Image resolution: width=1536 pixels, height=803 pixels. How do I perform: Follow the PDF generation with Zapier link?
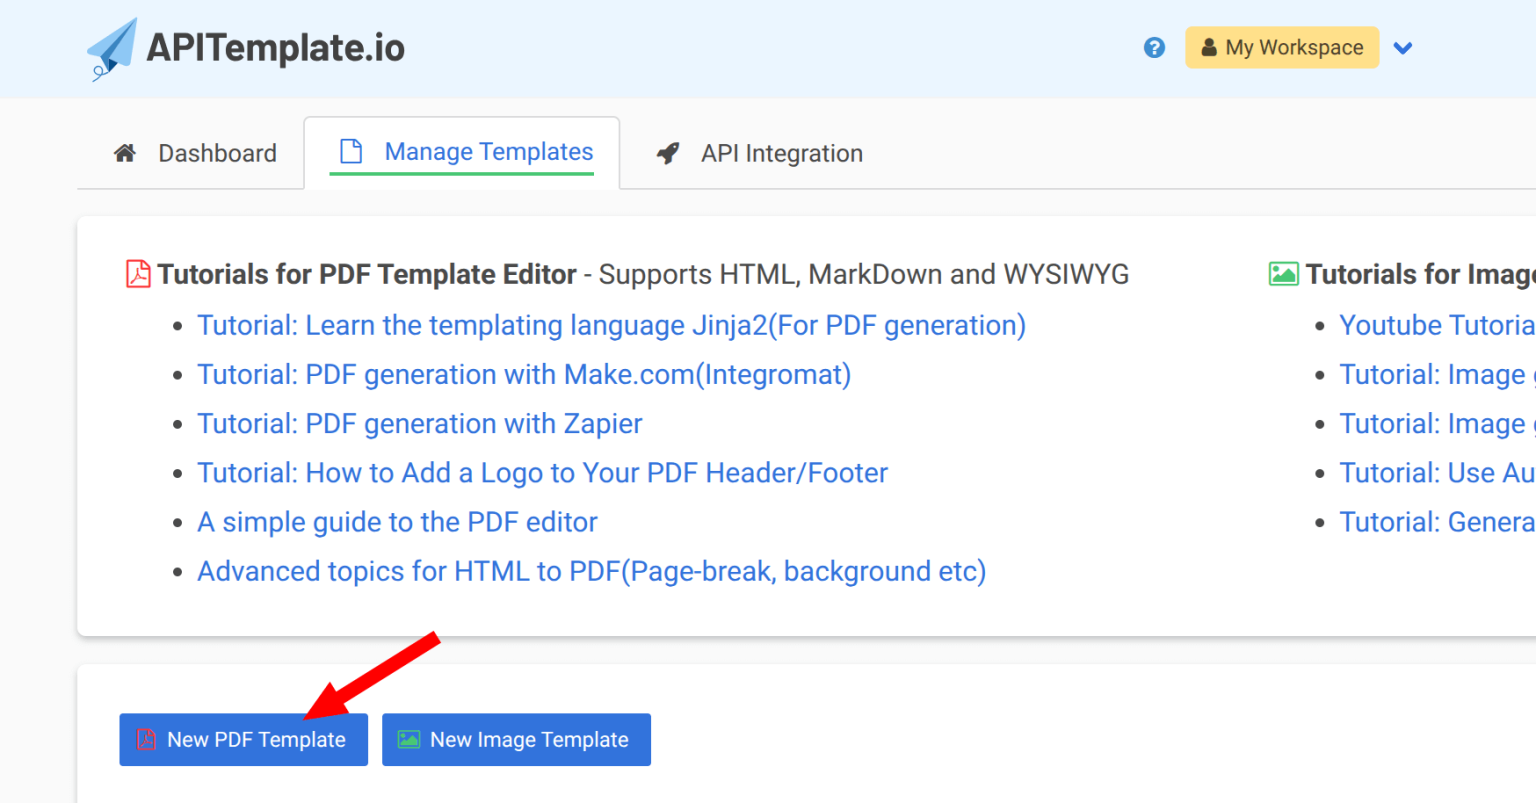419,423
